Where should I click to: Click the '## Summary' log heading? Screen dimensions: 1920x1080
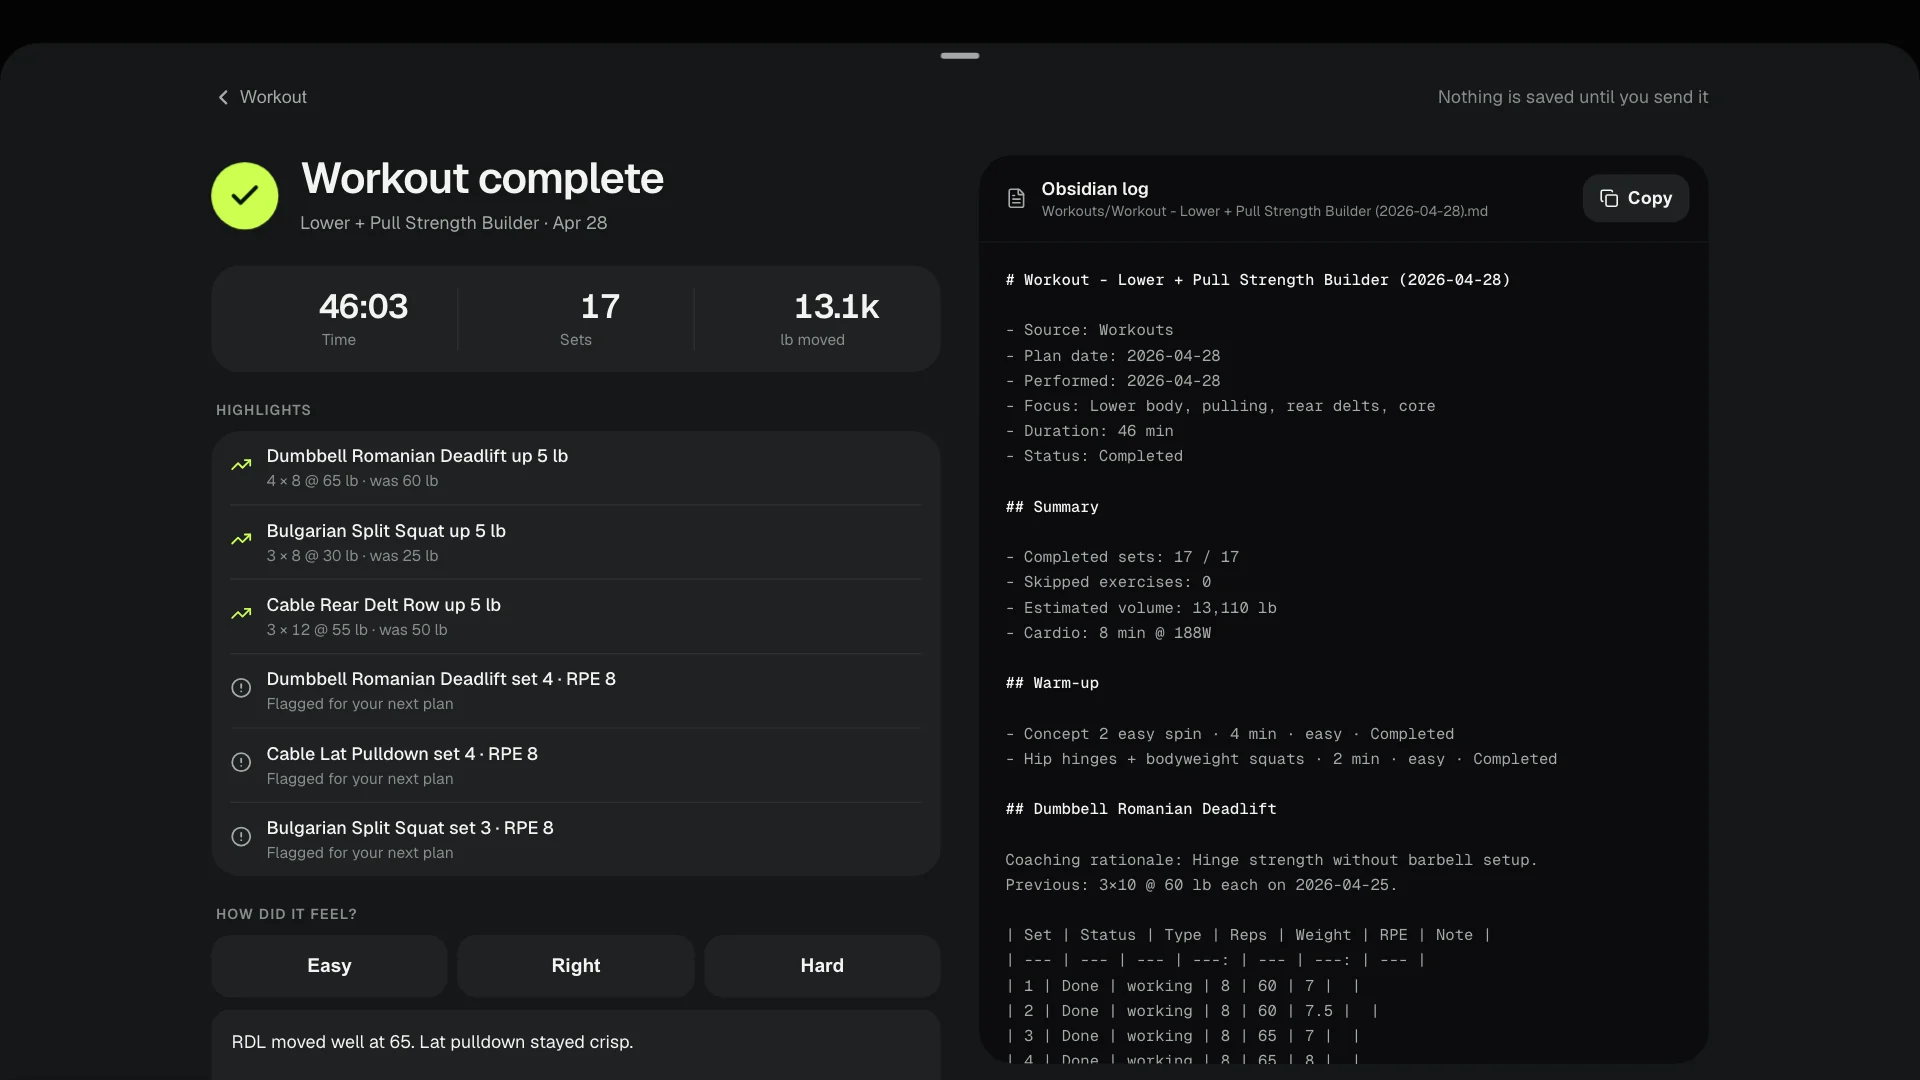(1052, 507)
